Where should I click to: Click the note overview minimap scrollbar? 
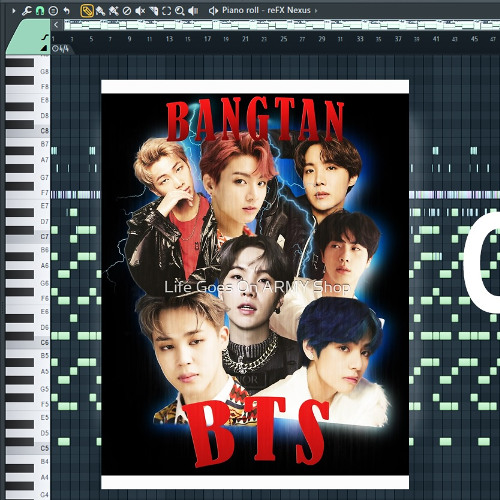coord(282,25)
